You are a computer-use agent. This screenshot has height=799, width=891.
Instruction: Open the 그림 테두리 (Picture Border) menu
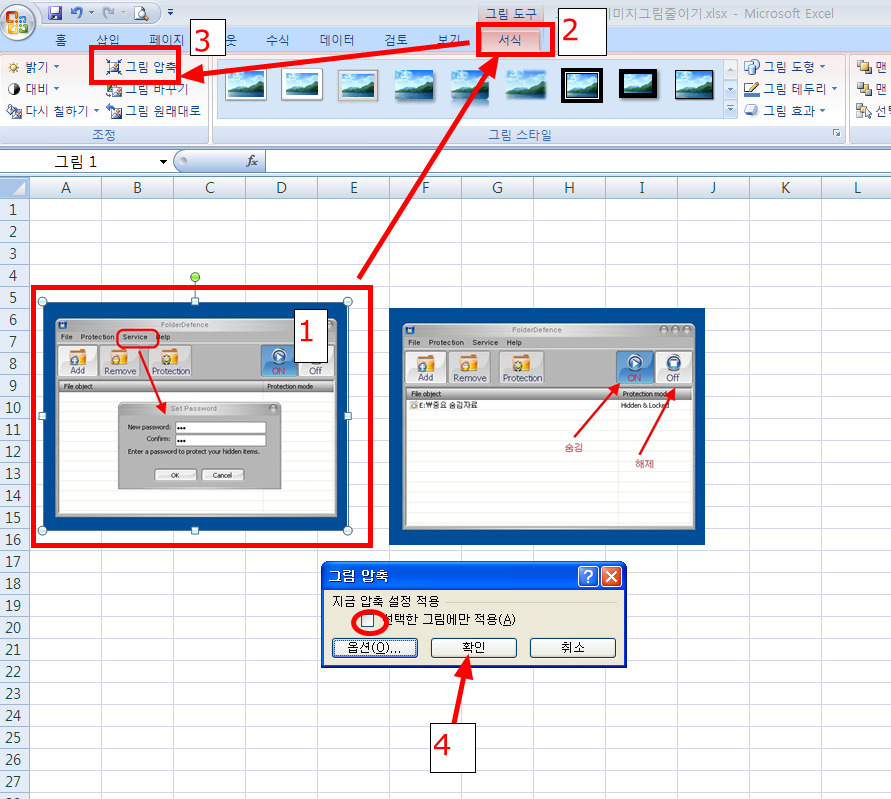790,89
